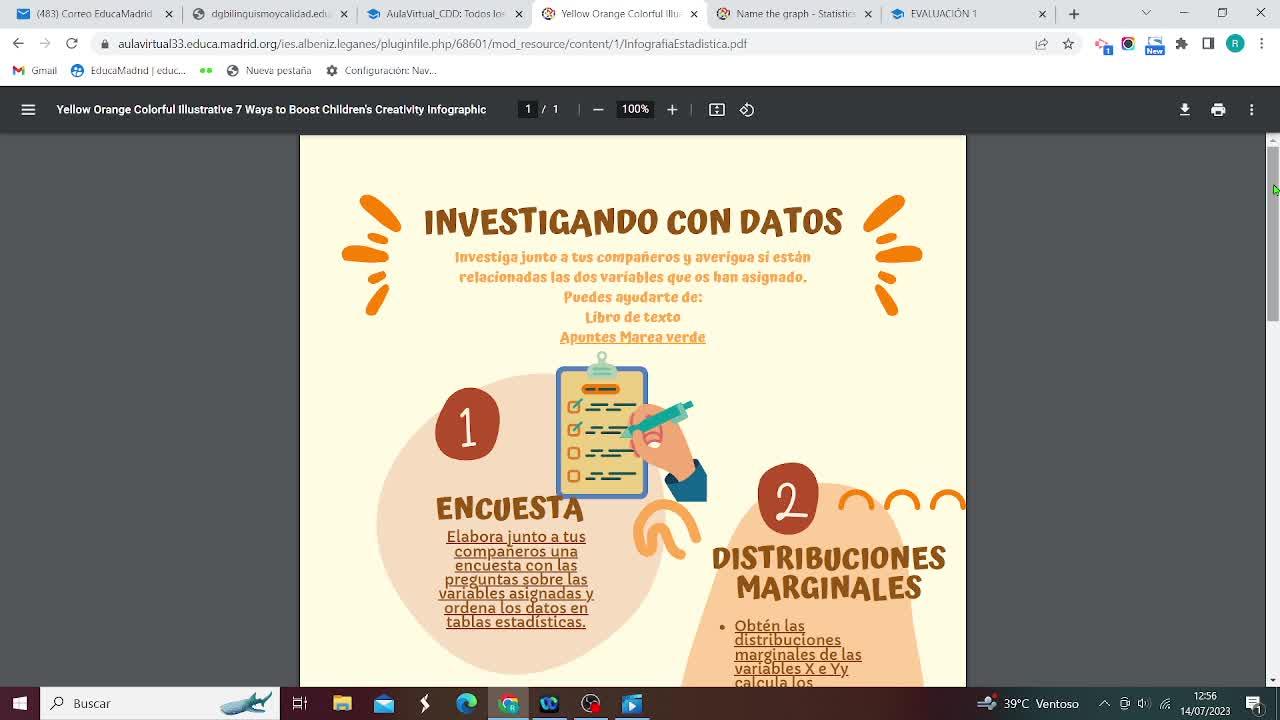Select the Yellow Orange Colorful tab
The image size is (1280, 720).
pos(620,14)
